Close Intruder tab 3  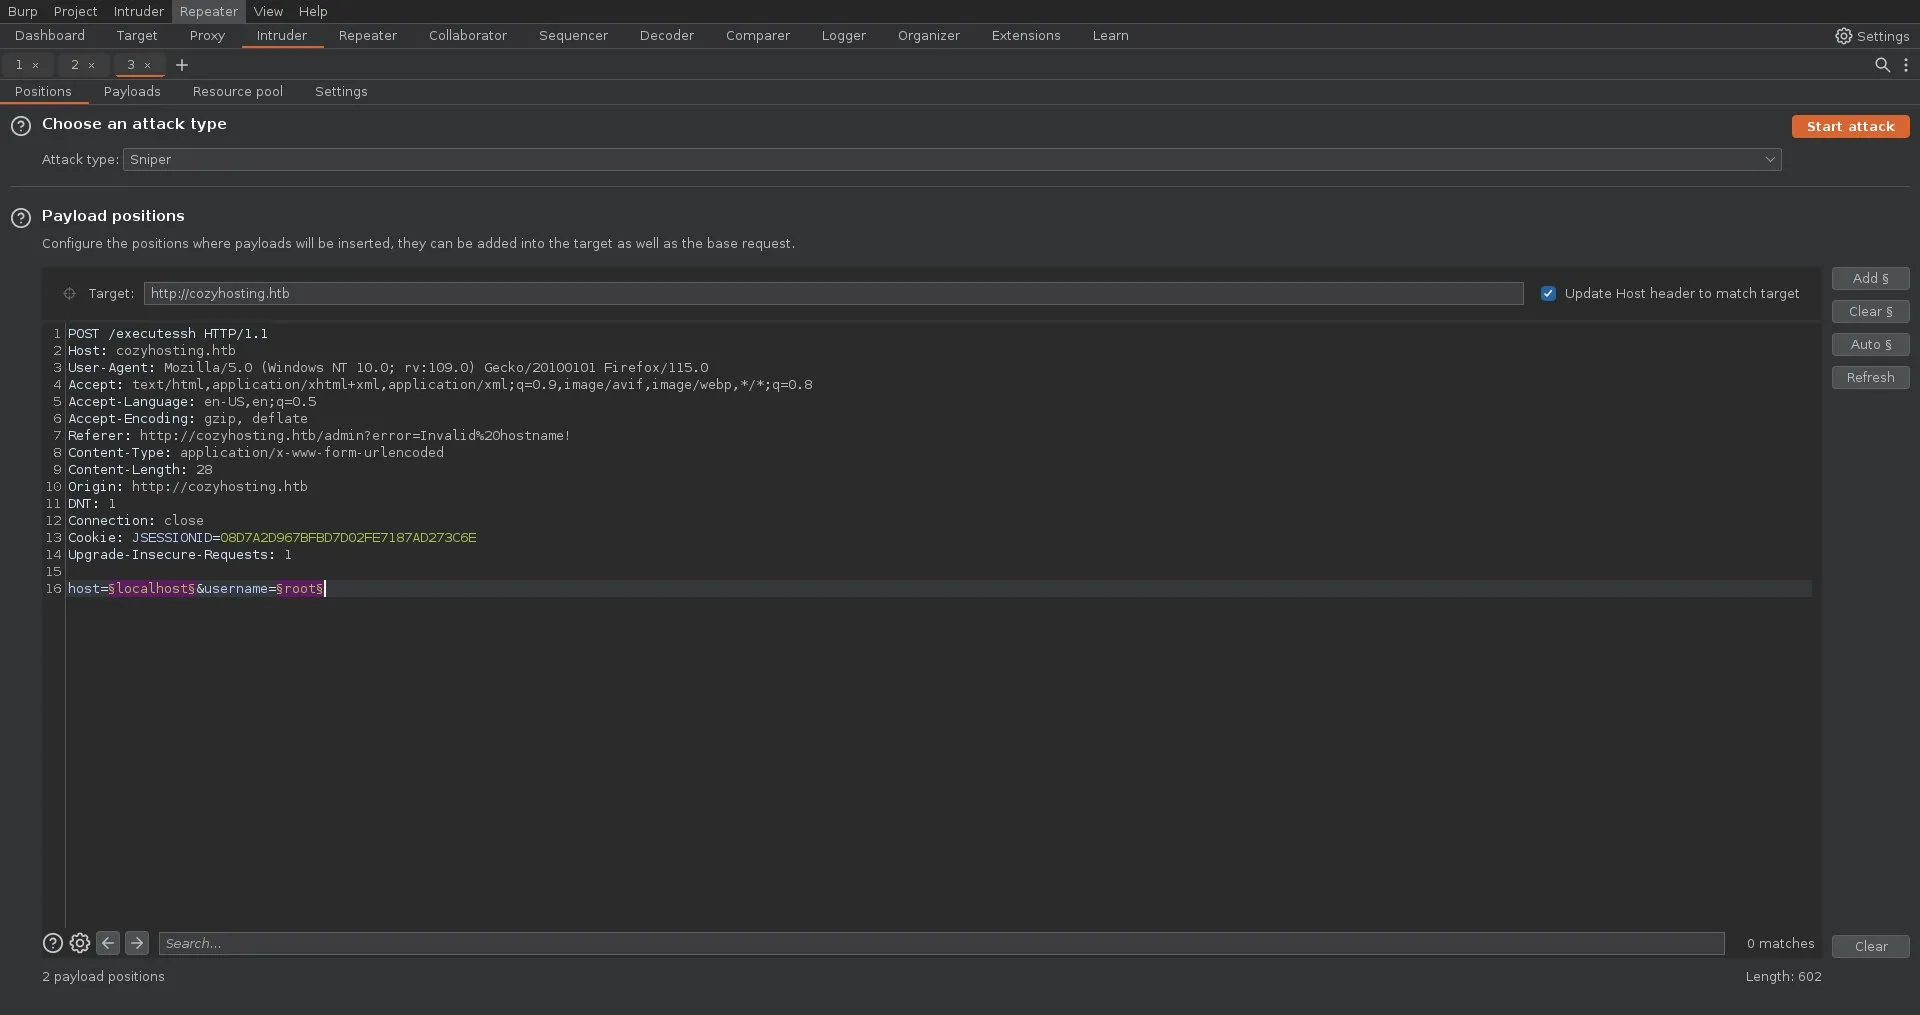point(148,65)
